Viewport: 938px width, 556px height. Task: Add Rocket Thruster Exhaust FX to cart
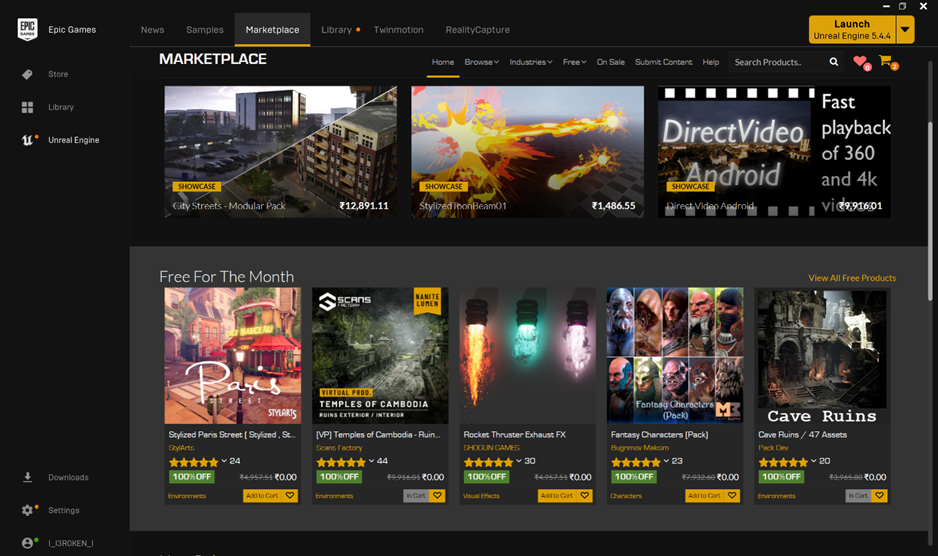pyautogui.click(x=557, y=496)
